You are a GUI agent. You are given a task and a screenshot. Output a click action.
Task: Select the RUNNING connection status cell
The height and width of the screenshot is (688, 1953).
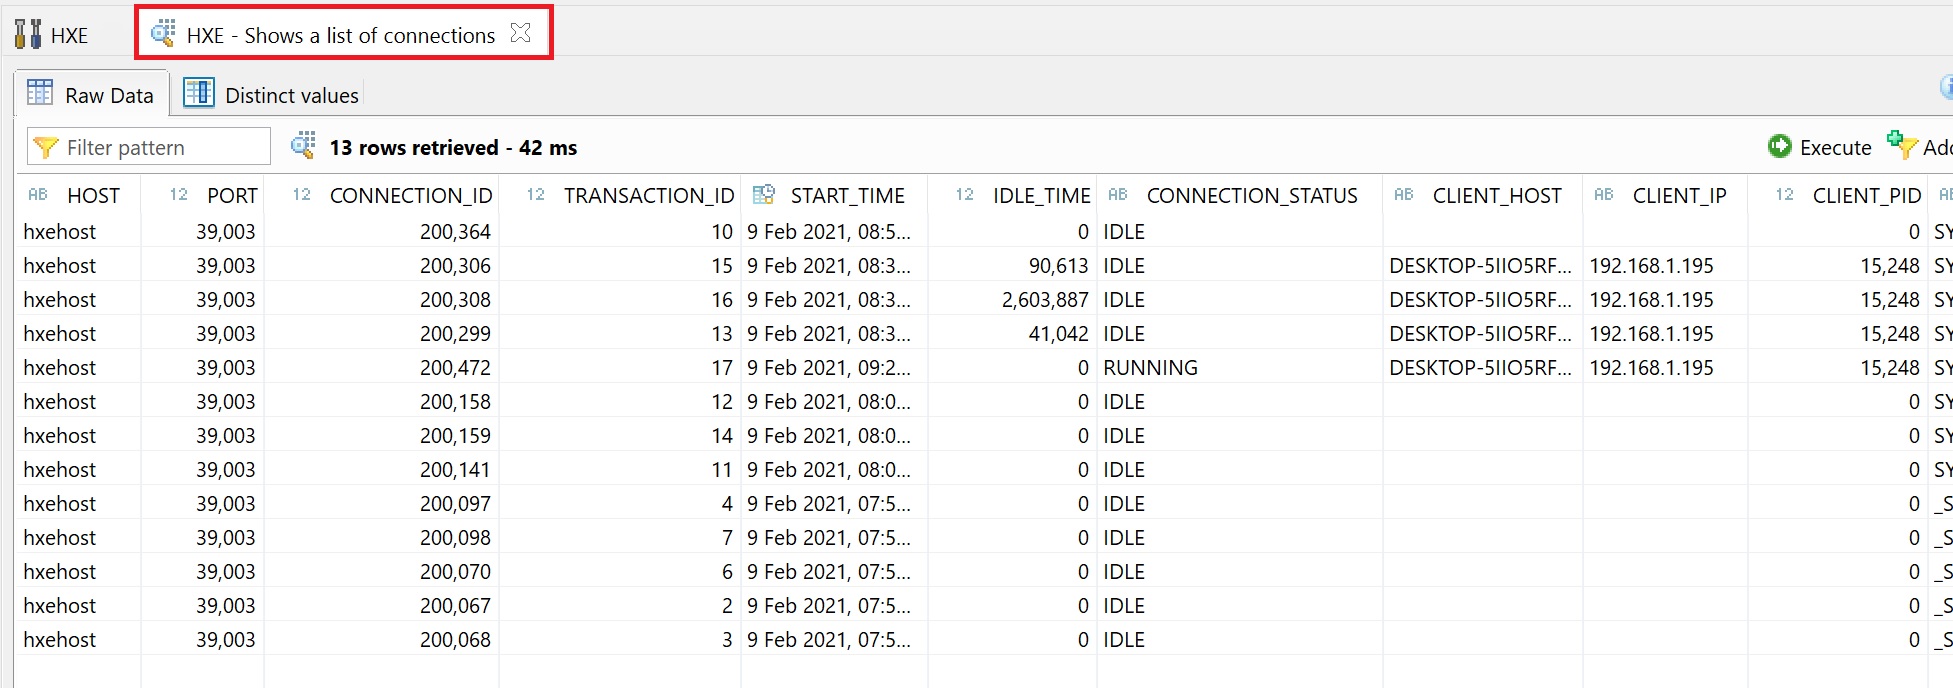[1150, 368]
